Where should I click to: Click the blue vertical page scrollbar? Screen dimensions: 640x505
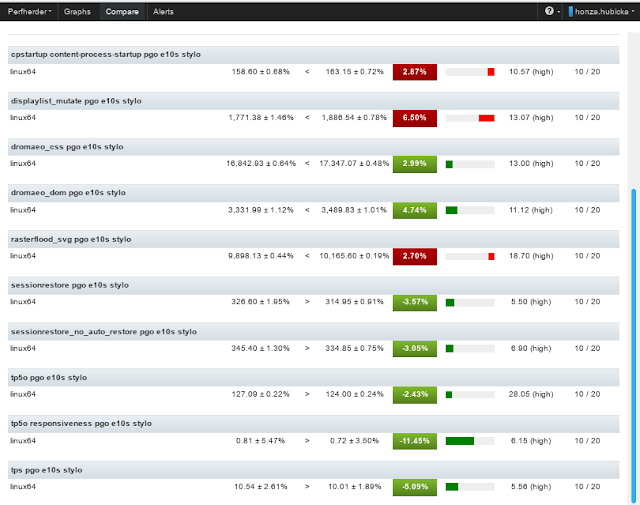(633, 346)
